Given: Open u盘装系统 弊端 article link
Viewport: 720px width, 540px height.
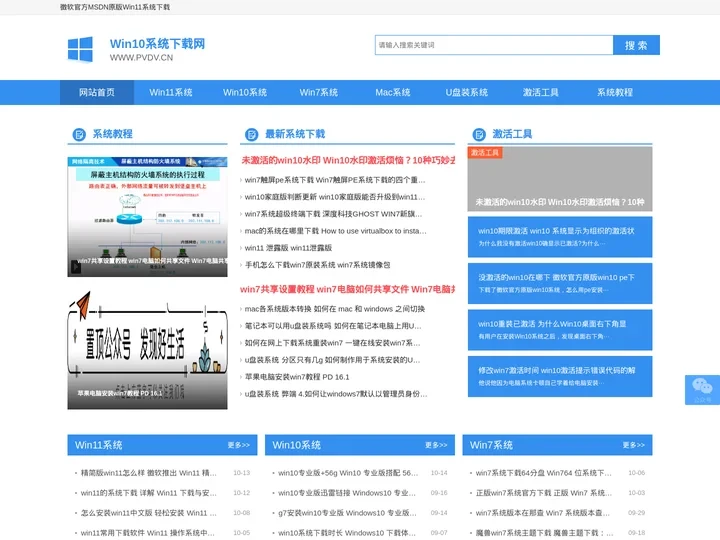Looking at the screenshot, I should click(x=336, y=394).
